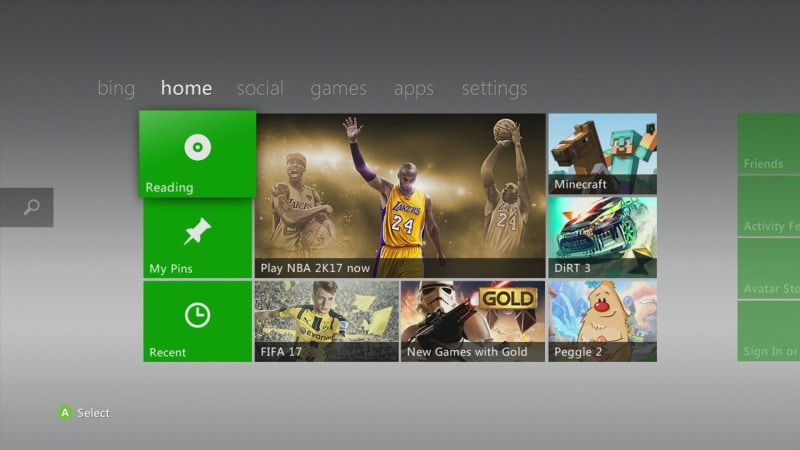Open the DiRT 3 tile

tap(603, 238)
